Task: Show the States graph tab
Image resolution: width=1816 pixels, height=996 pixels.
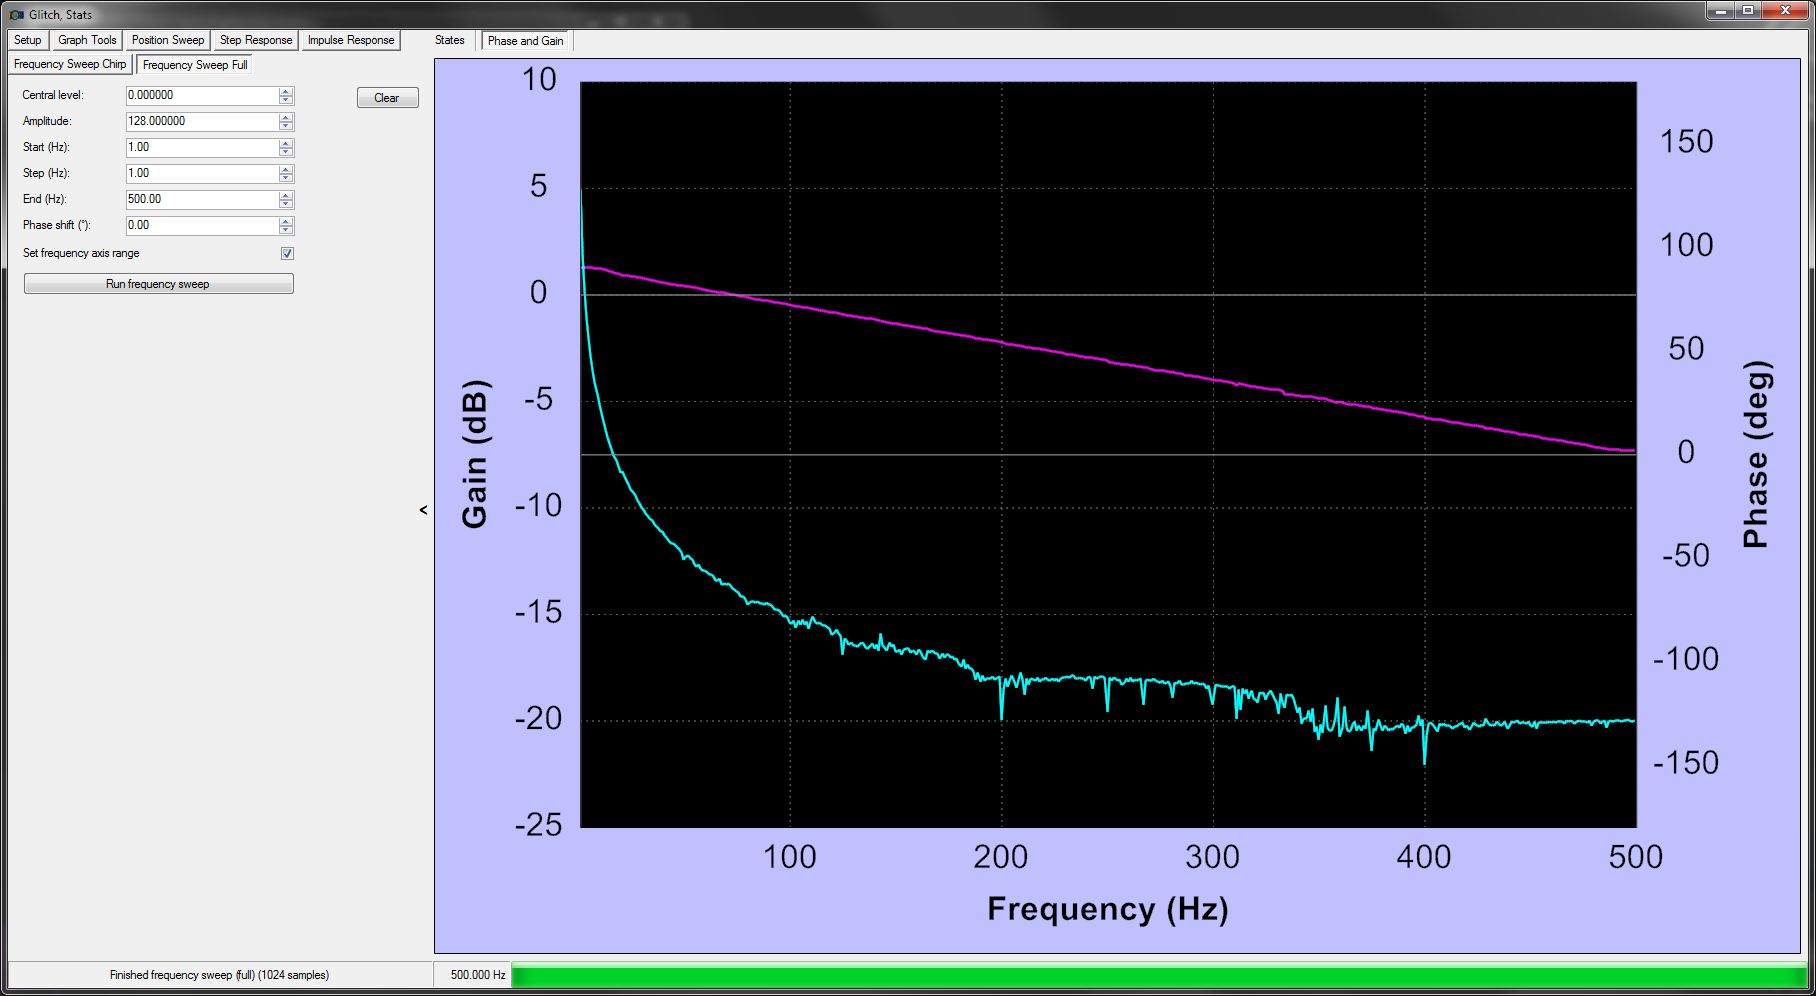Action: point(450,40)
